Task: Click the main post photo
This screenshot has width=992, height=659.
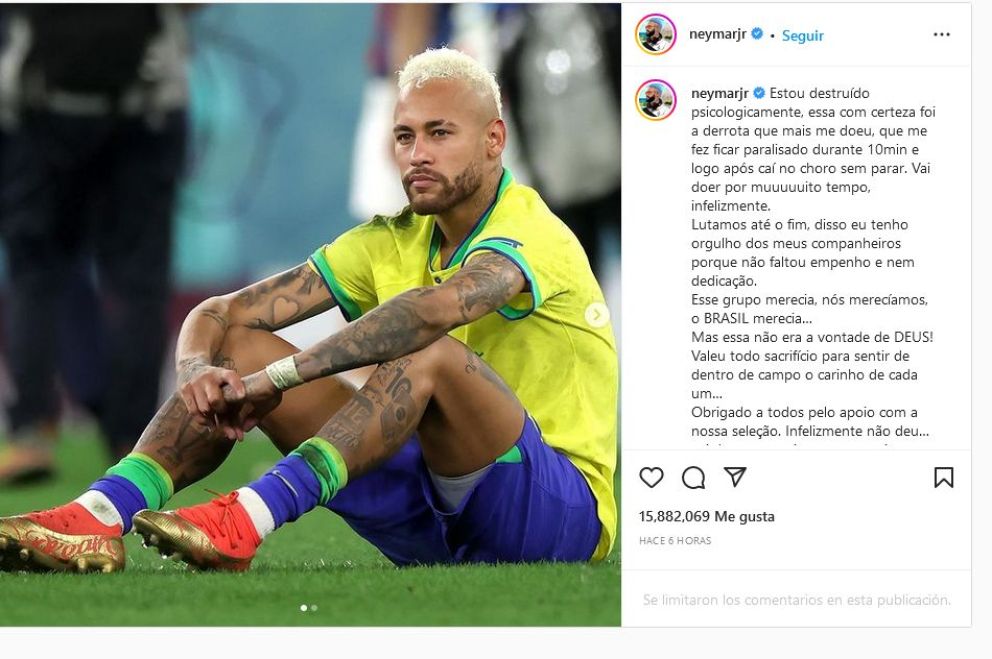Action: coord(310,314)
